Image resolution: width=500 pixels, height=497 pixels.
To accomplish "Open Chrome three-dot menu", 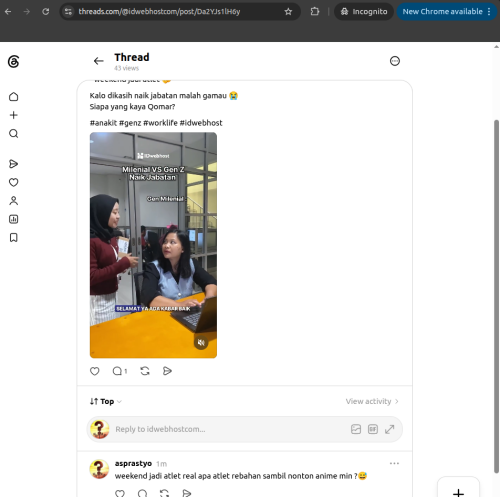I will [x=489, y=12].
